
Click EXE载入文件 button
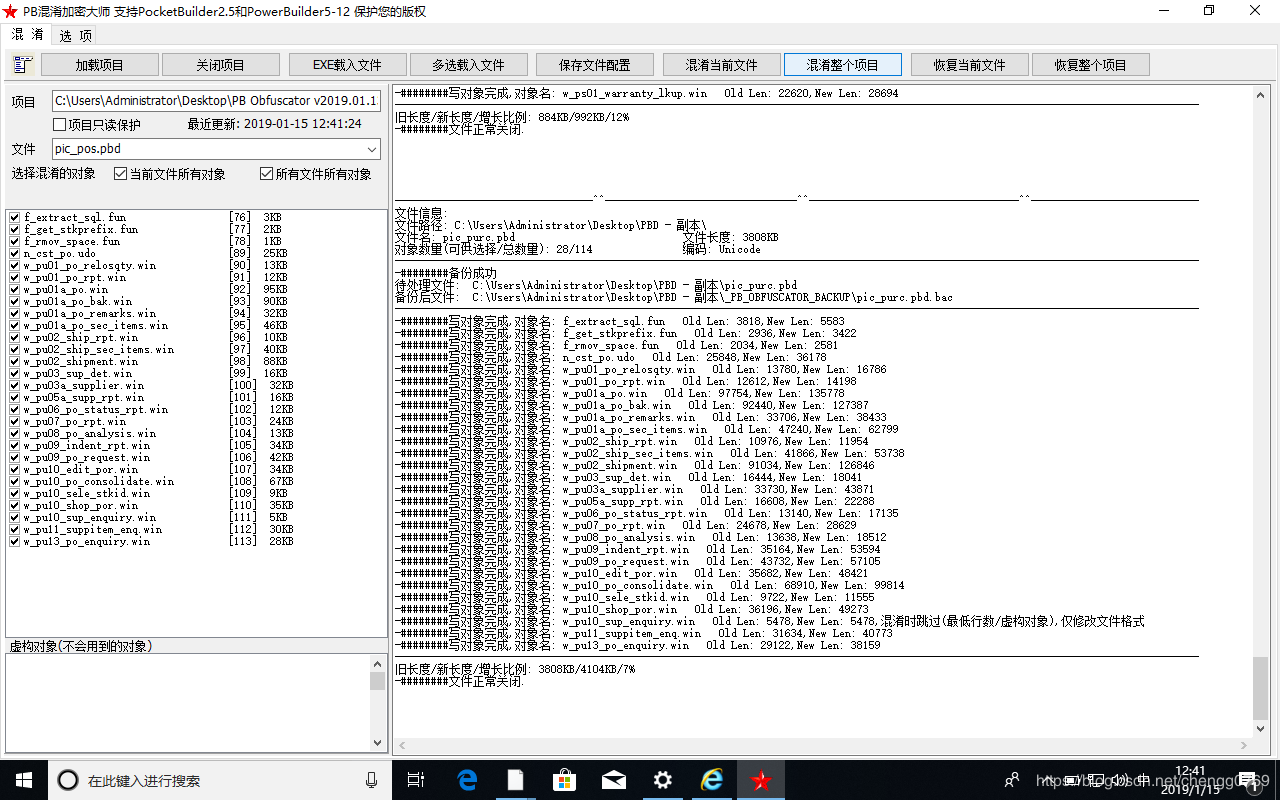347,65
